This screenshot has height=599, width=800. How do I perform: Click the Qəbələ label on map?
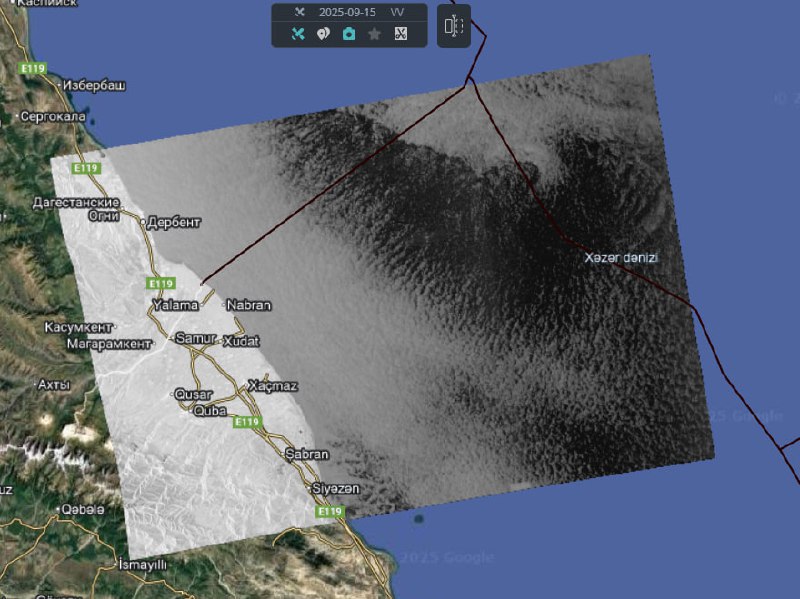click(83, 509)
